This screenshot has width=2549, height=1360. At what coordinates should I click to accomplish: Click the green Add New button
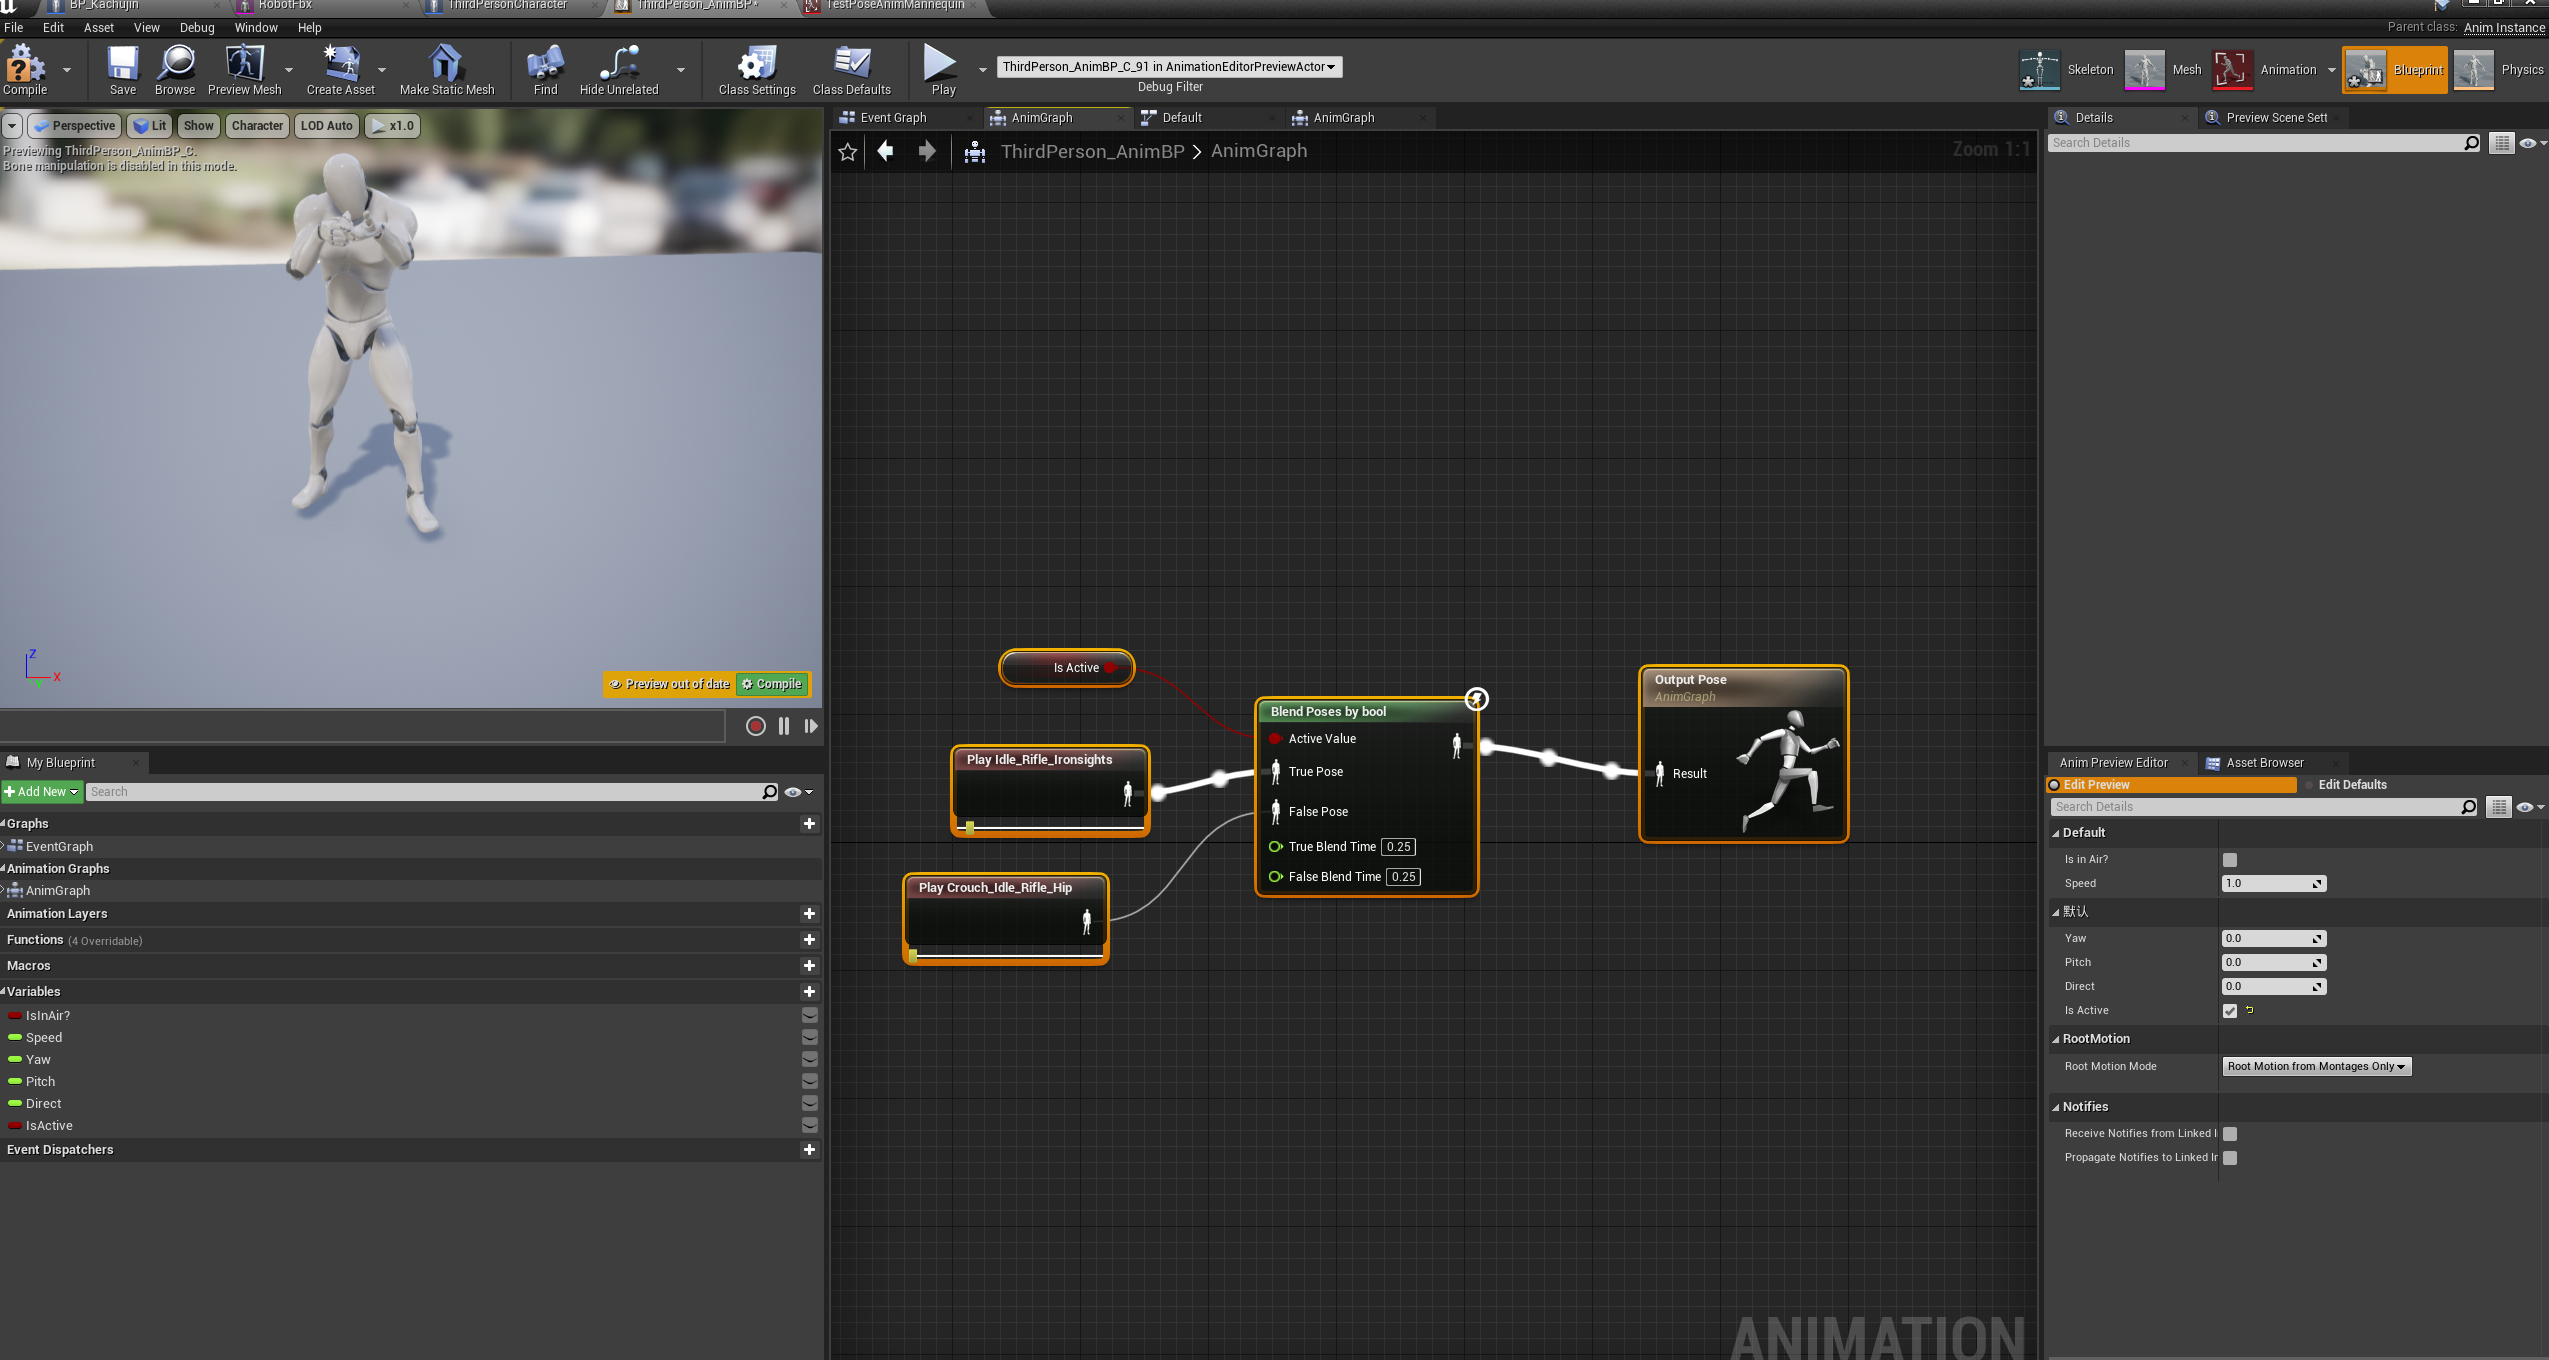41,792
